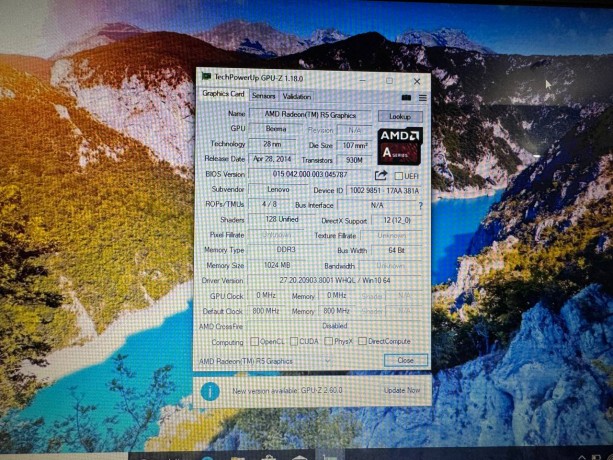613x460 pixels.
Task: Click the Memory Size value 1024 MB
Action: [277, 265]
